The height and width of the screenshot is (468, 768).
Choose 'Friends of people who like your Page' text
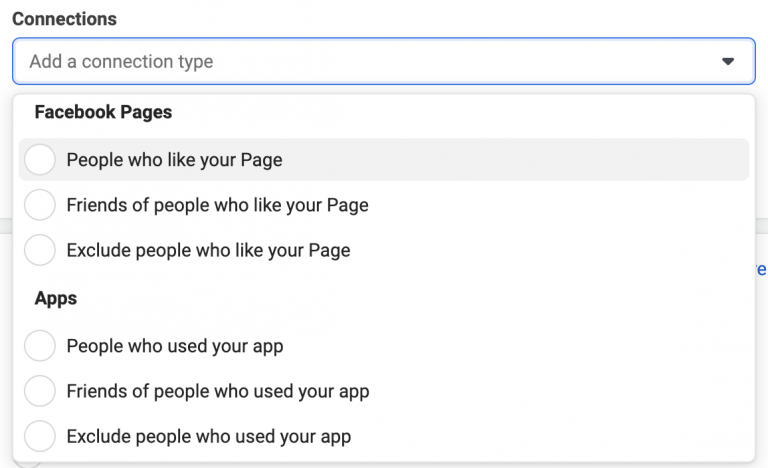217,205
